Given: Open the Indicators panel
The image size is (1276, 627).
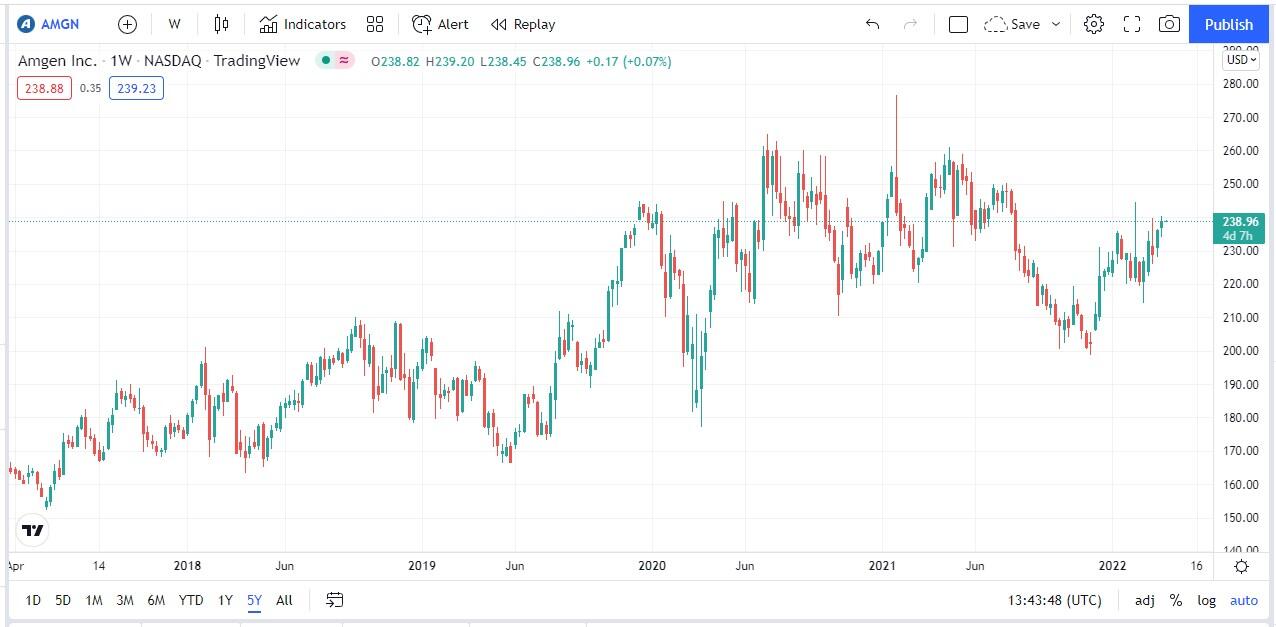Looking at the screenshot, I should pyautogui.click(x=302, y=24).
